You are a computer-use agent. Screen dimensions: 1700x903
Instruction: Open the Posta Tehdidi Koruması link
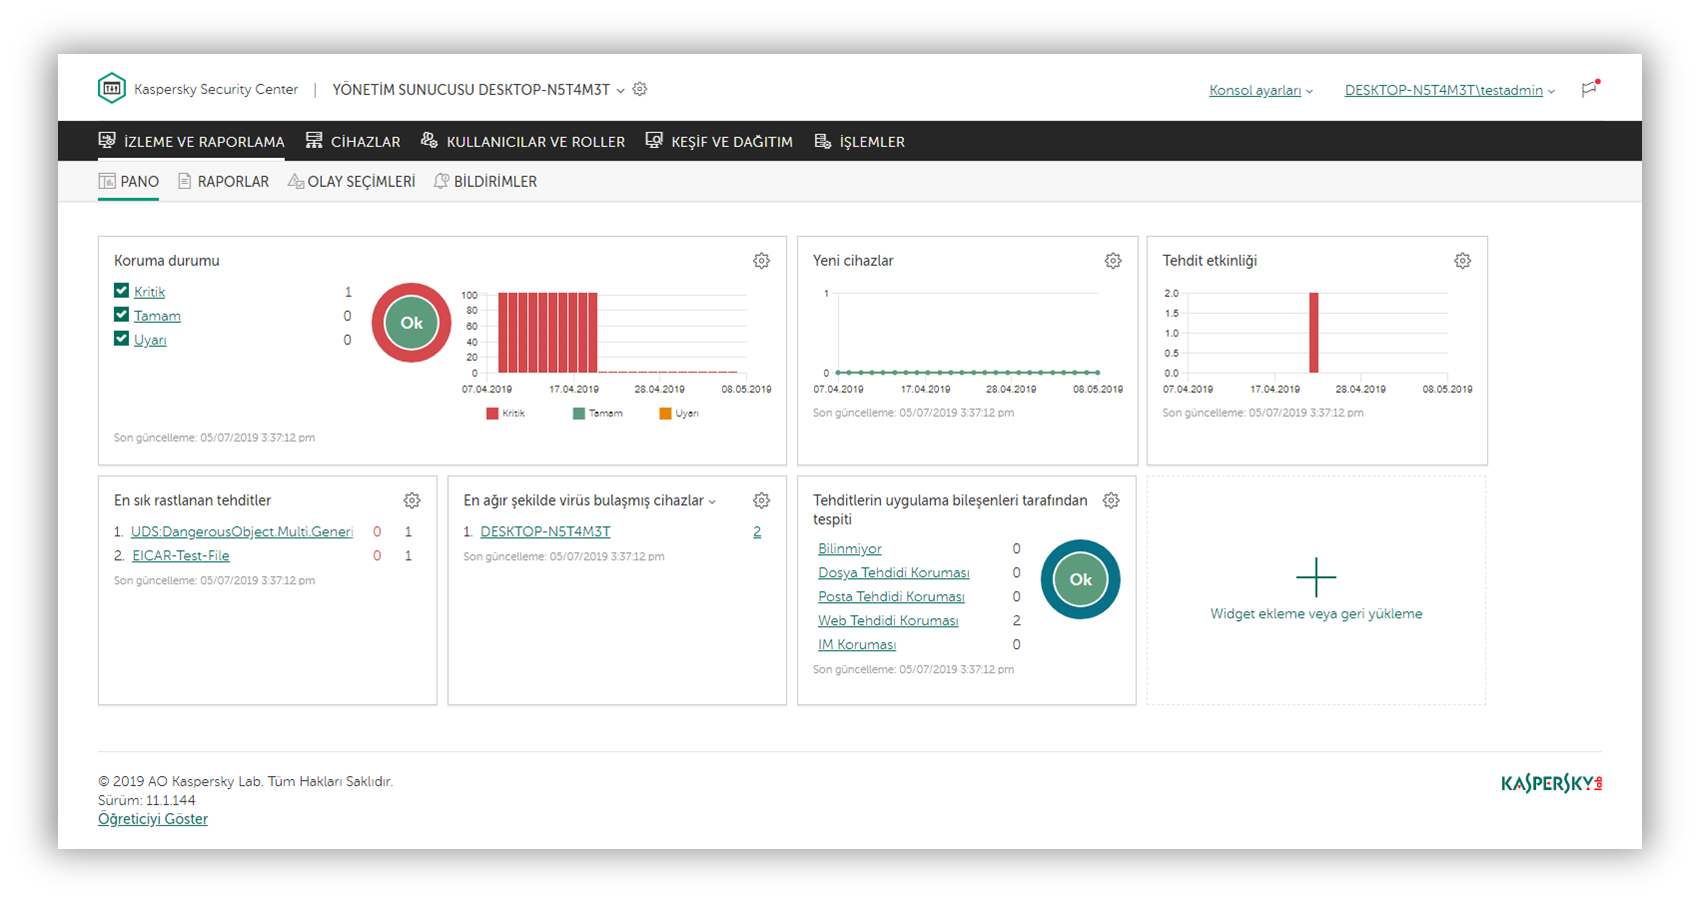click(x=891, y=597)
